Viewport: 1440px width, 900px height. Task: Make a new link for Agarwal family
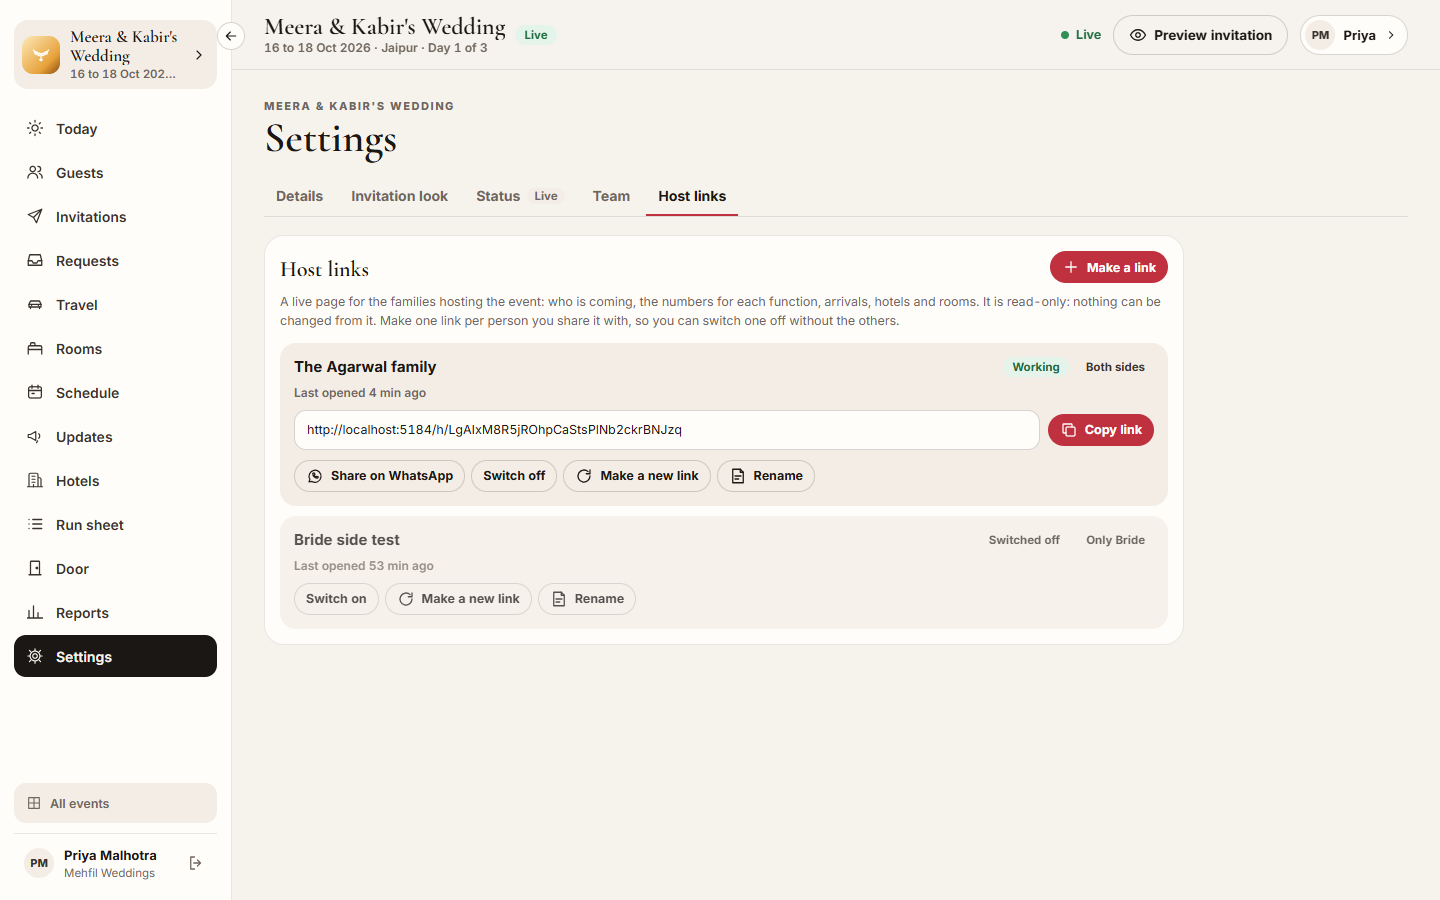point(637,476)
